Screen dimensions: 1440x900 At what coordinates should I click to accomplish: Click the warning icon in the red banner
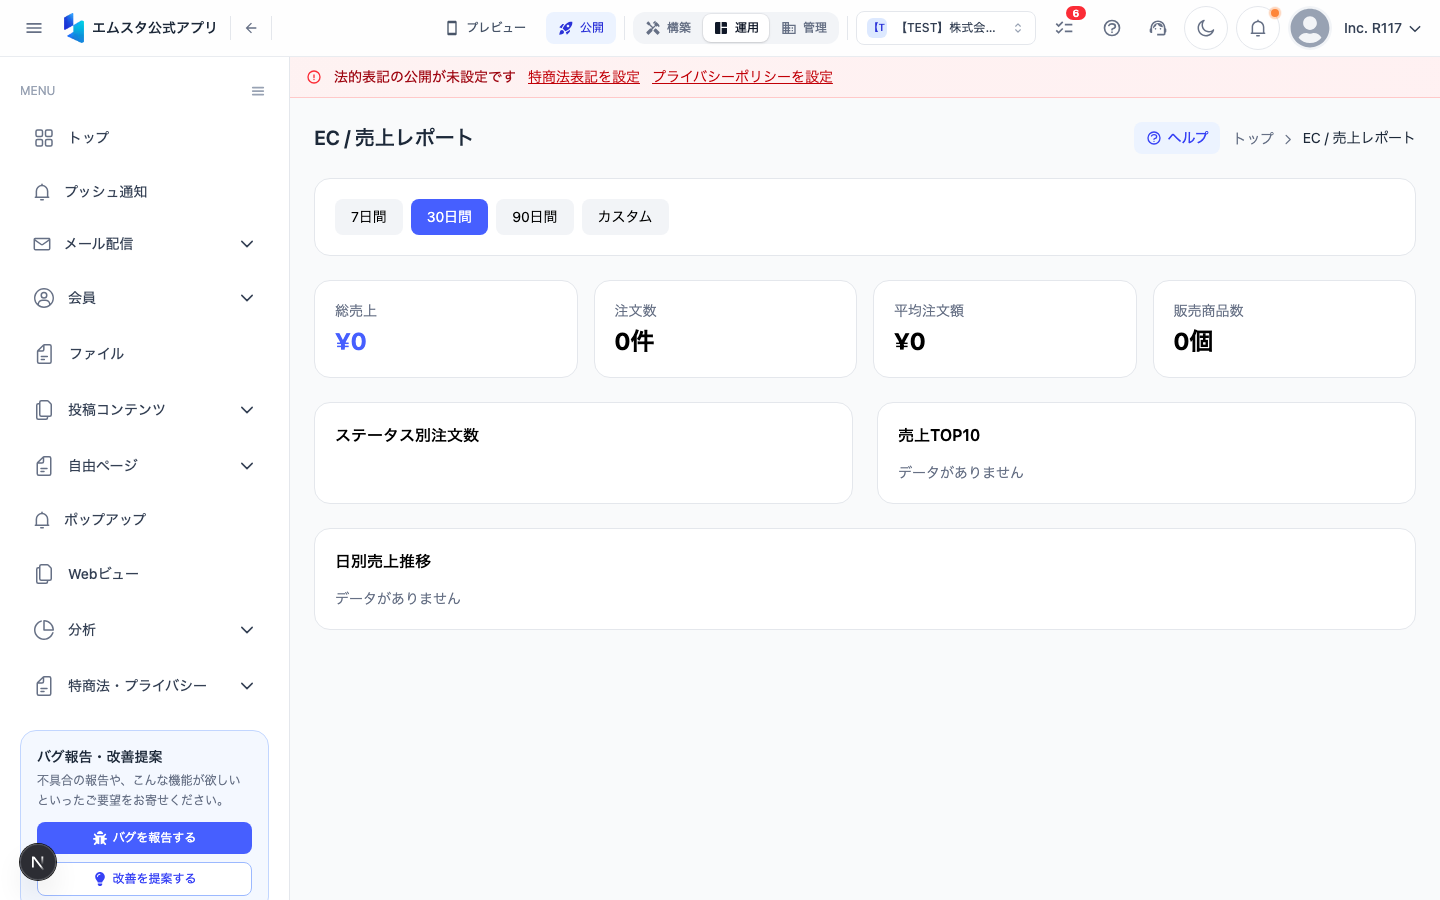314,77
